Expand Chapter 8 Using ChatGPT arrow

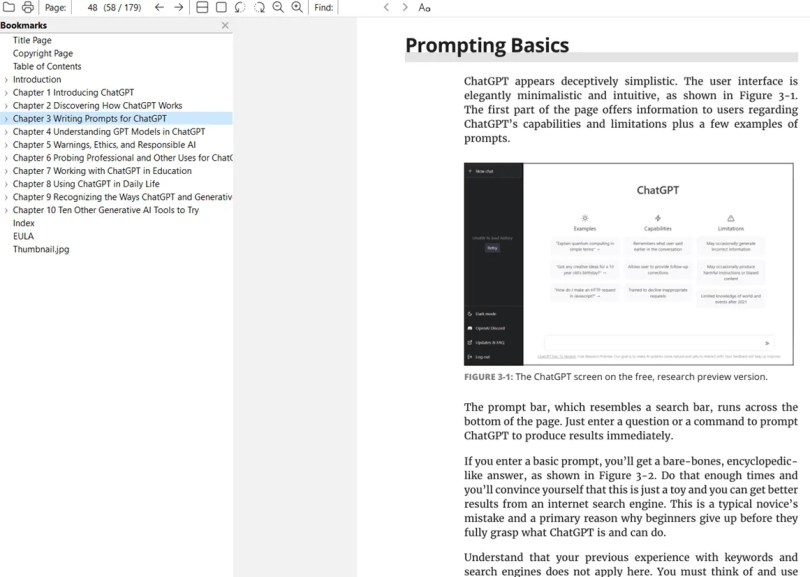[x=6, y=184]
